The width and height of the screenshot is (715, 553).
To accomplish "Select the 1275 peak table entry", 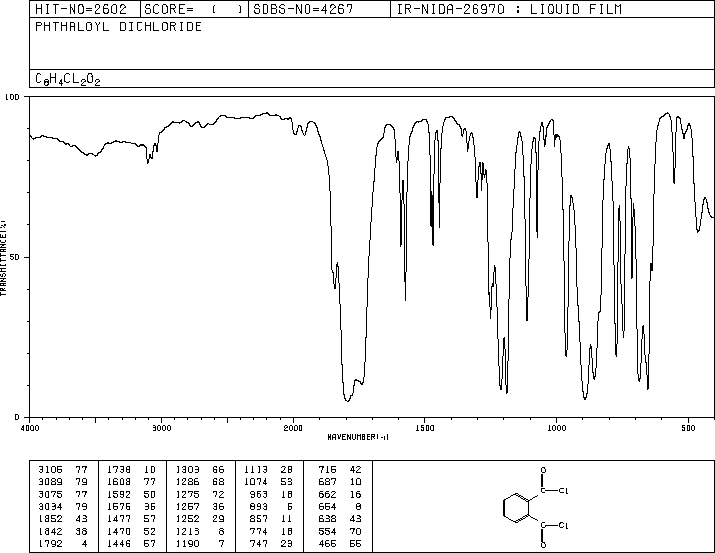I will click(x=200, y=494).
